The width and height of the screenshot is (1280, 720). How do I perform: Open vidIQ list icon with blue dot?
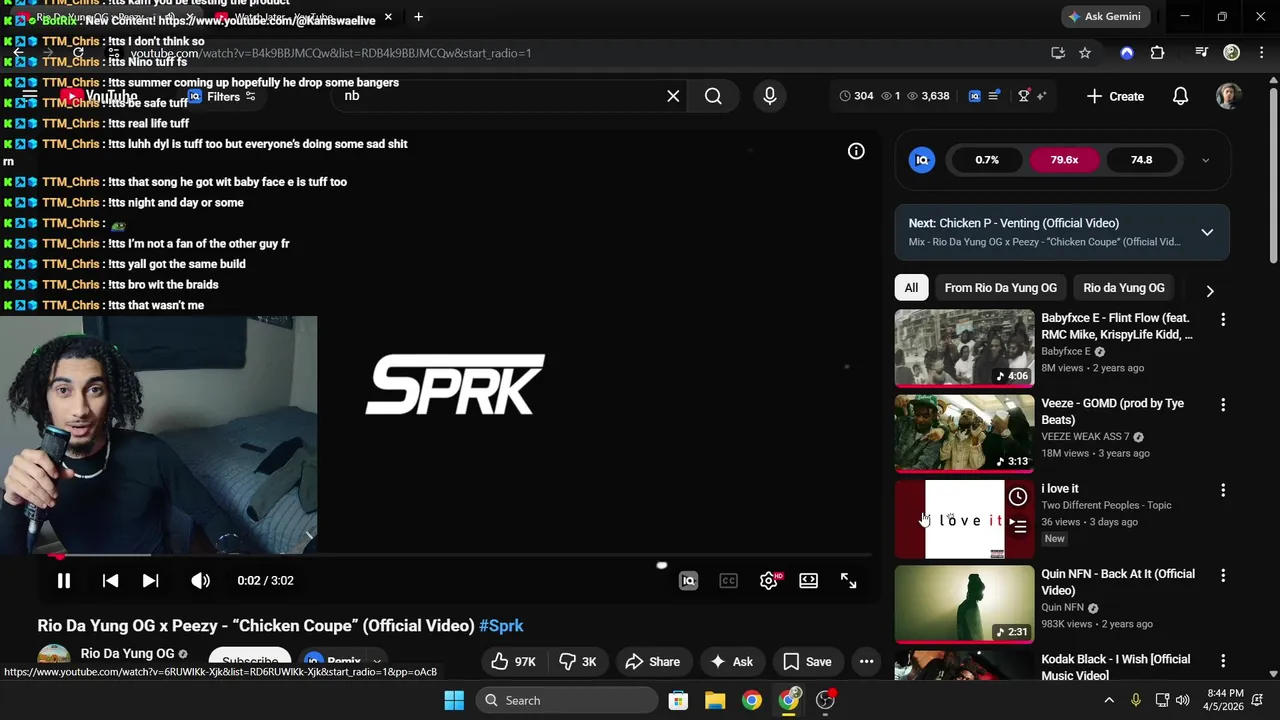click(993, 96)
